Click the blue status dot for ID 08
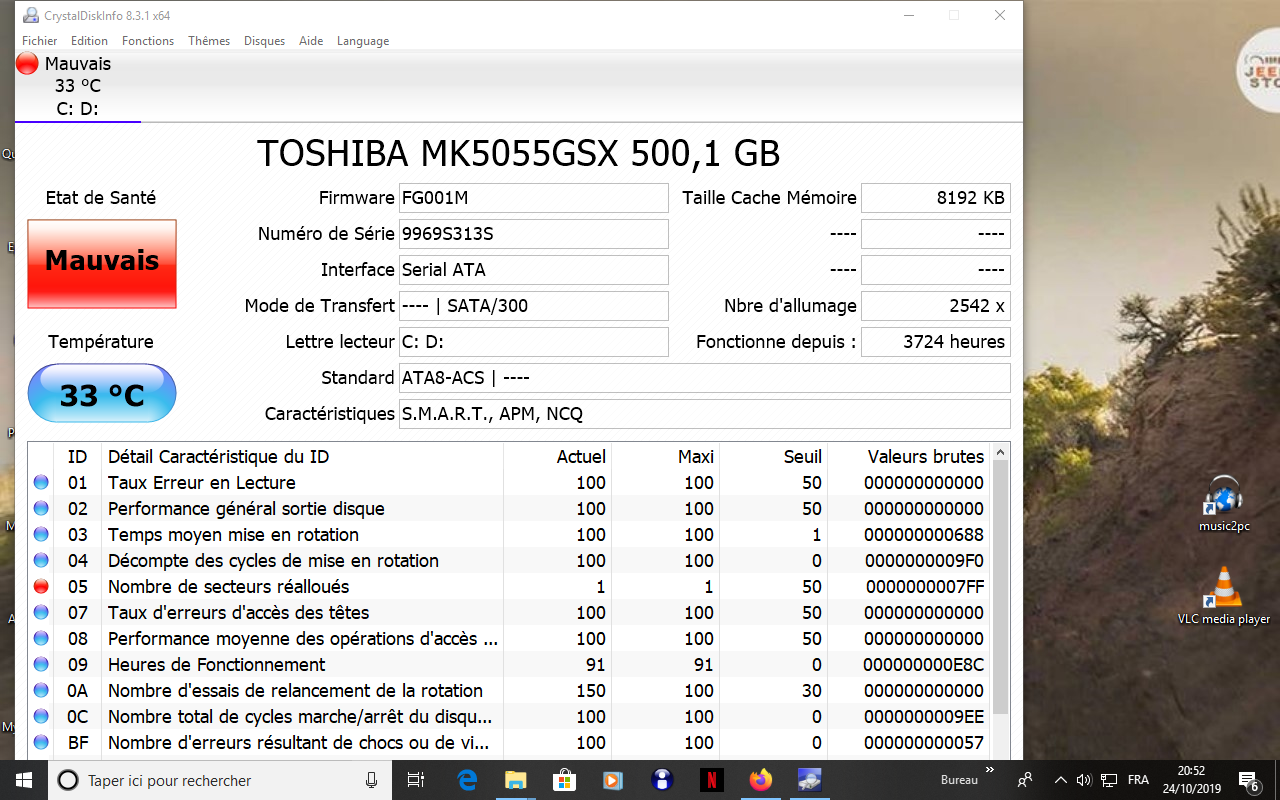The width and height of the screenshot is (1280, 800). [x=41, y=639]
